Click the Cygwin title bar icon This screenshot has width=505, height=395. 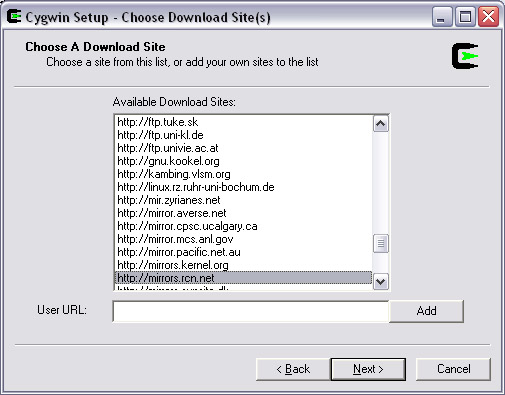click(x=14, y=17)
